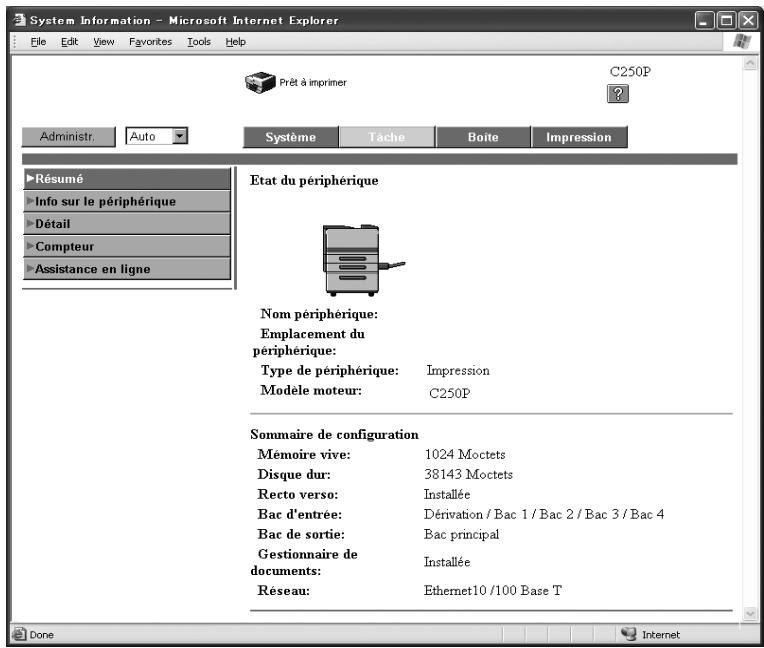Screen dimensions: 764x648
Task: Open the File menu
Action: [x=38, y=42]
